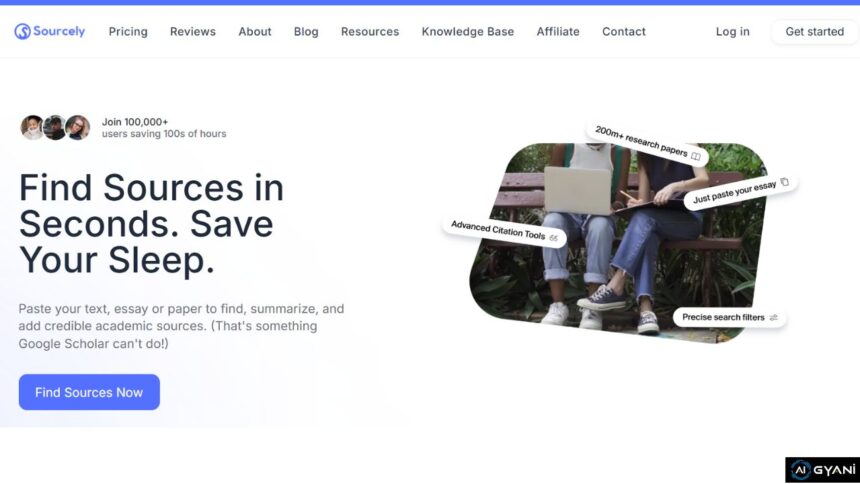Click the filter icon on Precise search filters
Image resolution: width=860 pixels, height=484 pixels.
773,318
